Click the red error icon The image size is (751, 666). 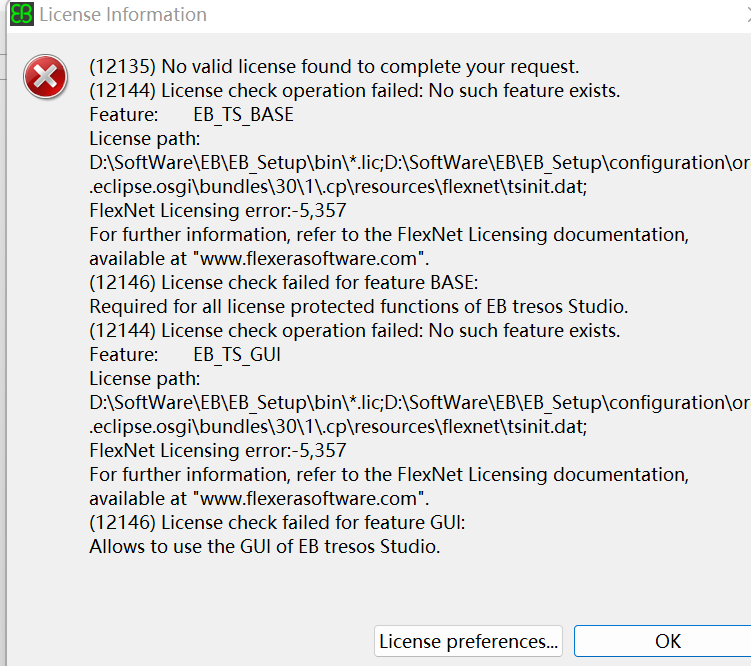(46, 77)
